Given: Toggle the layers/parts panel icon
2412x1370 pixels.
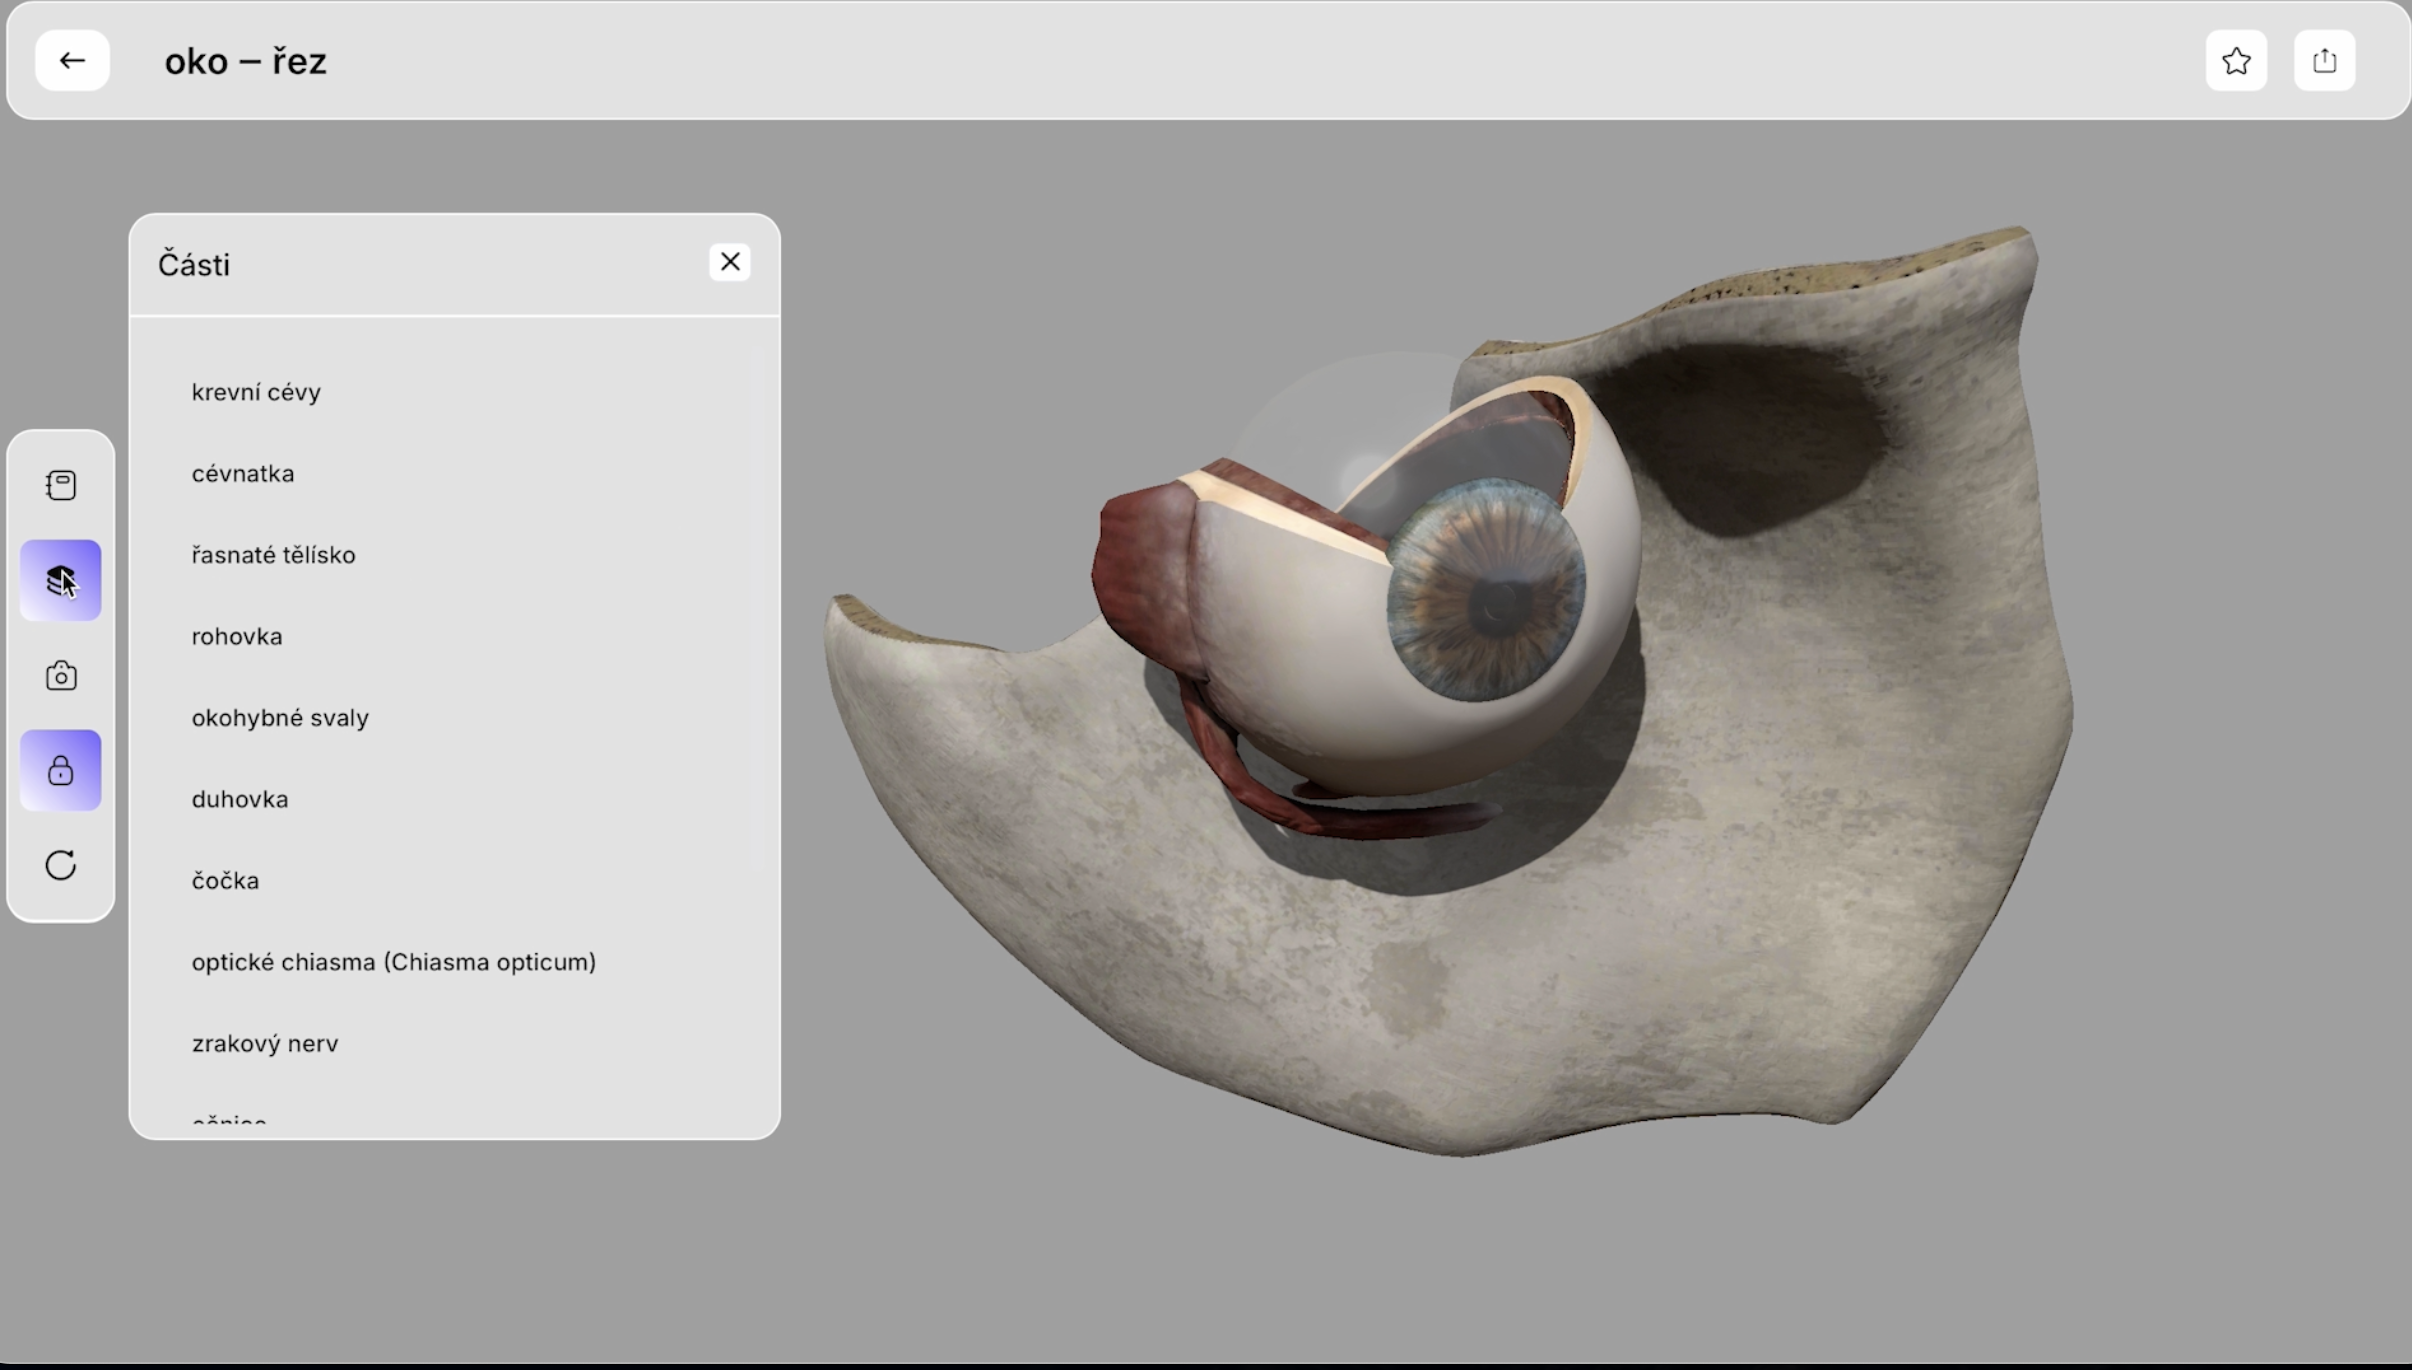Looking at the screenshot, I should coord(61,580).
